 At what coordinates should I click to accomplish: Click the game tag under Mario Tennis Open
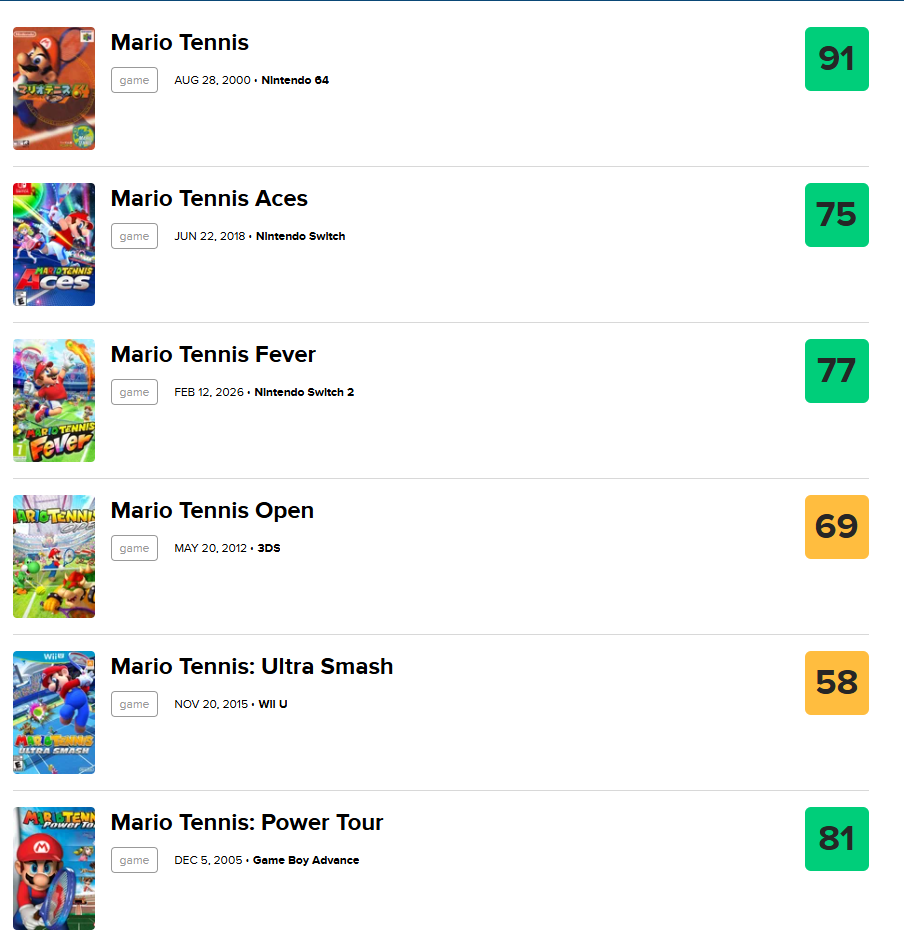pos(134,548)
